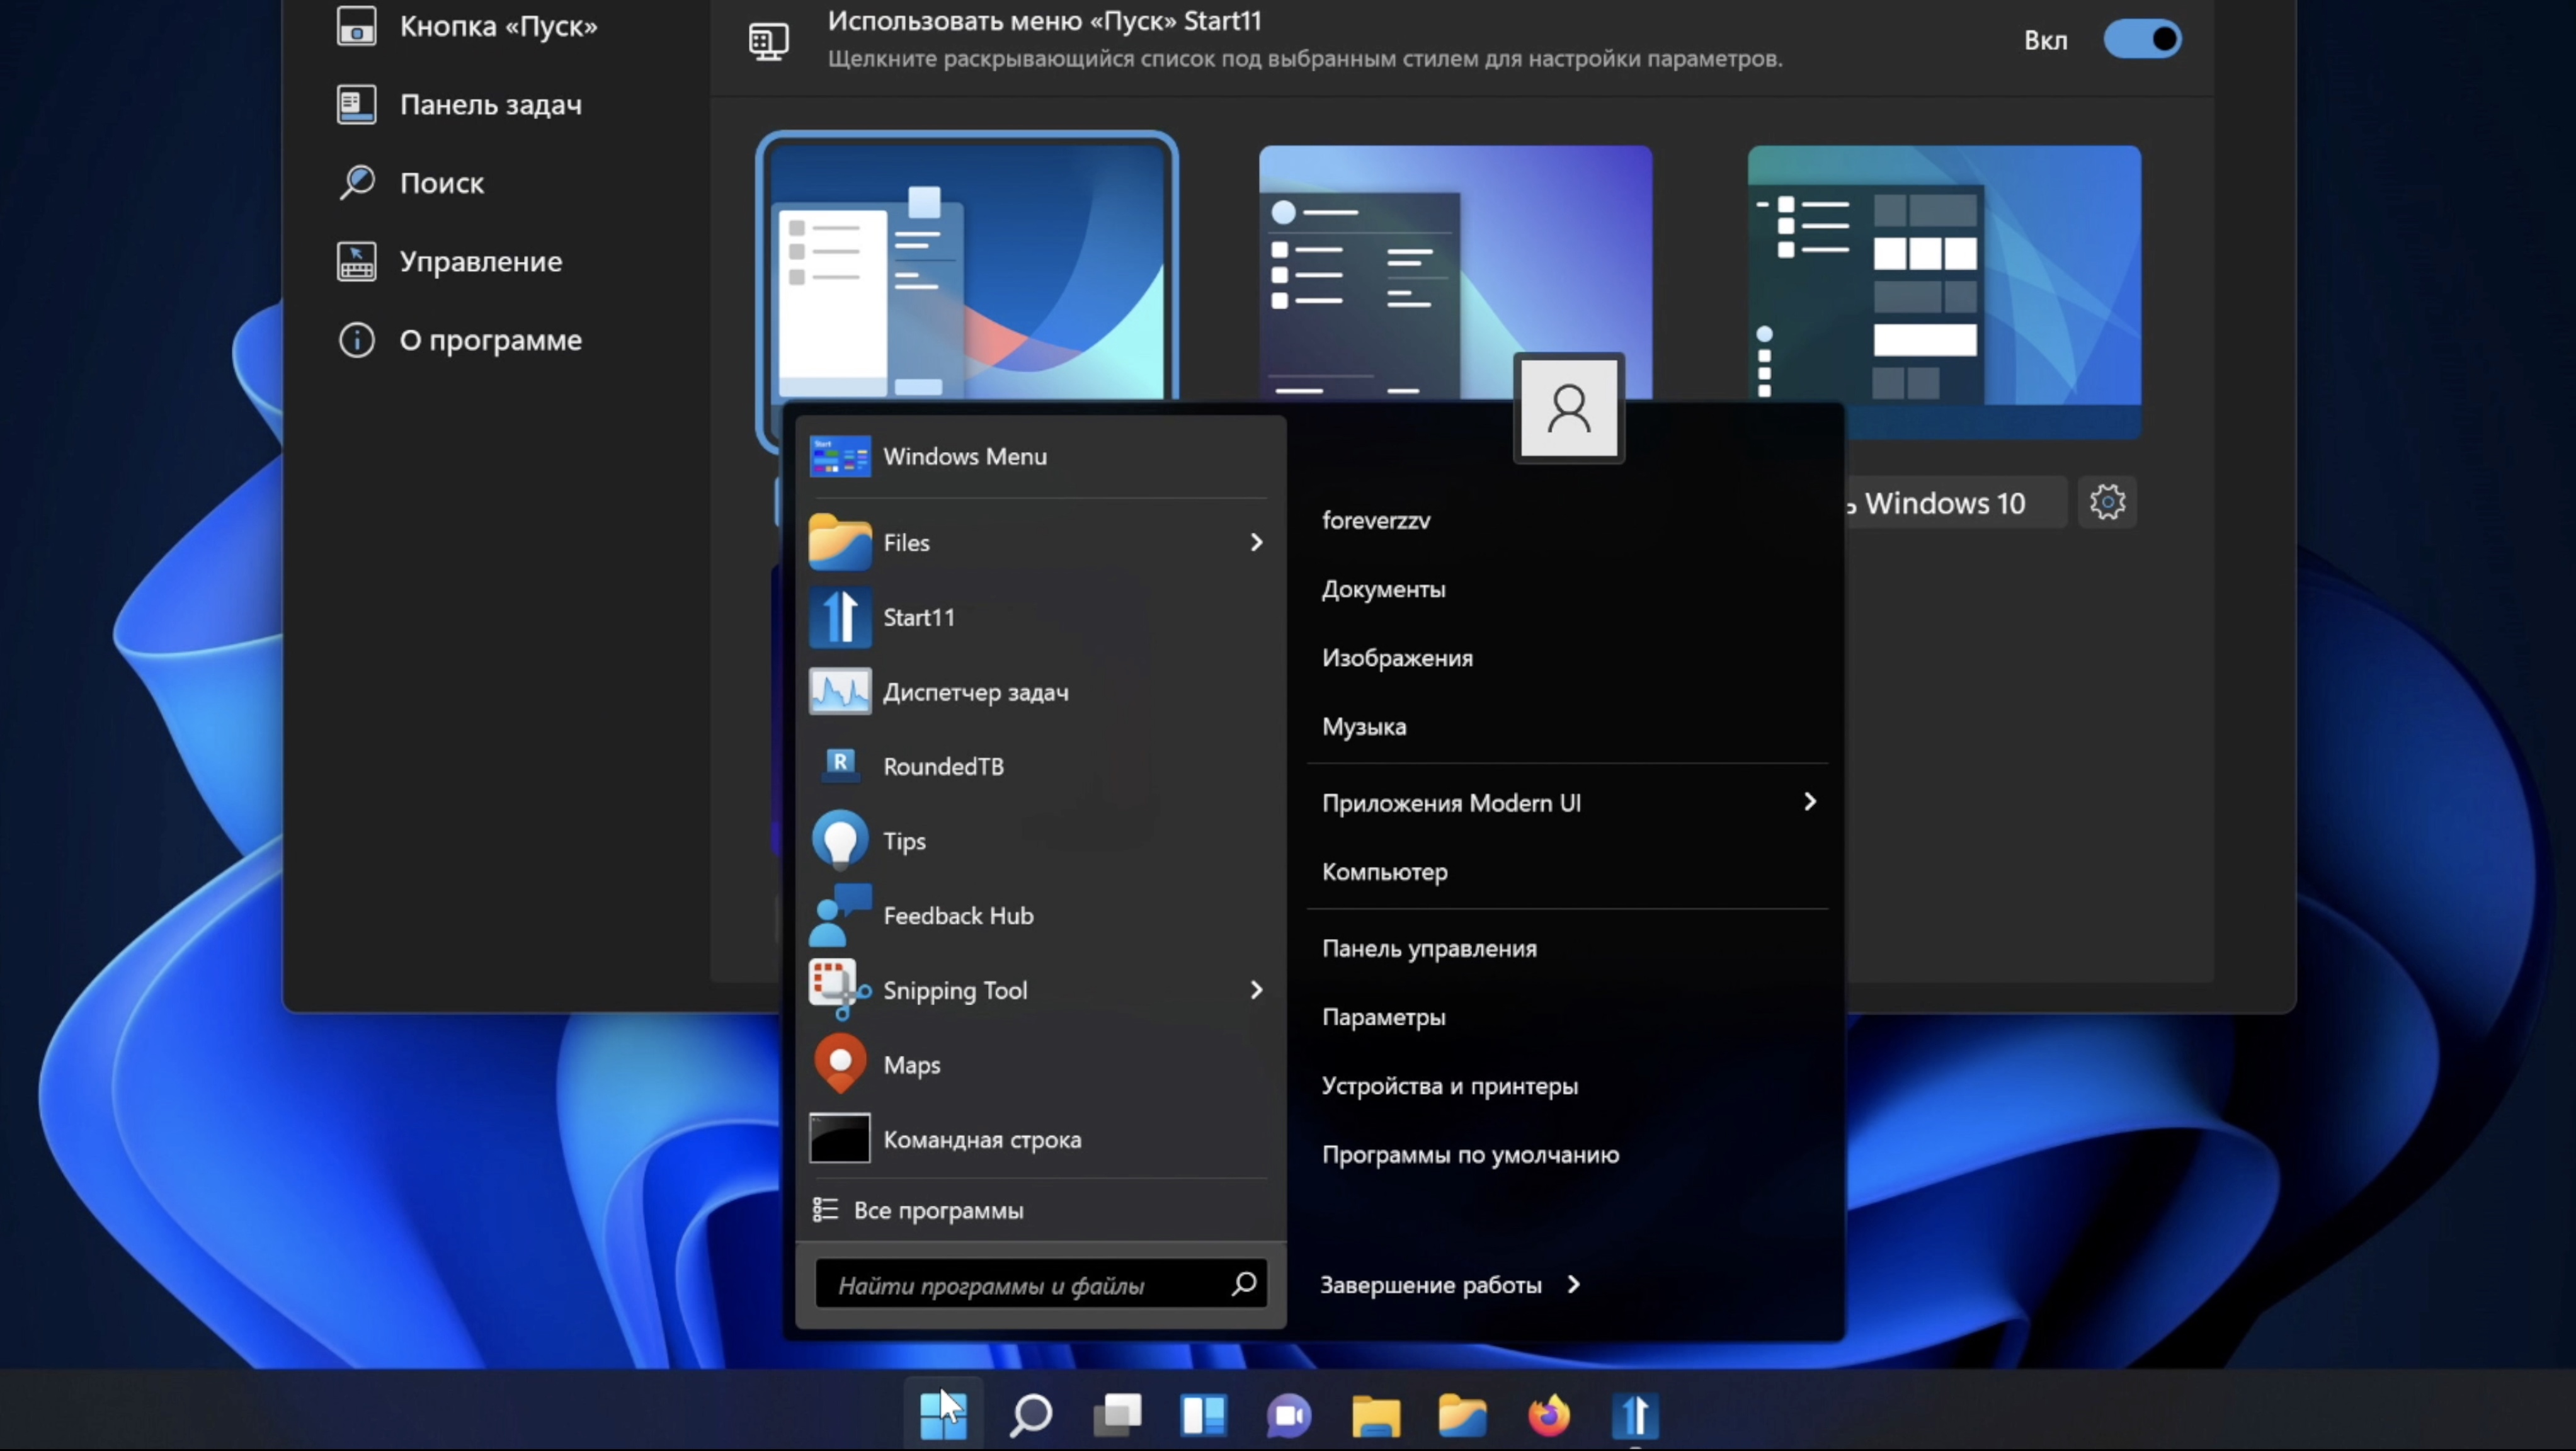This screenshot has height=1451, width=2576.
Task: Toggle Start11 menu style On/Off
Action: pyautogui.click(x=2141, y=39)
